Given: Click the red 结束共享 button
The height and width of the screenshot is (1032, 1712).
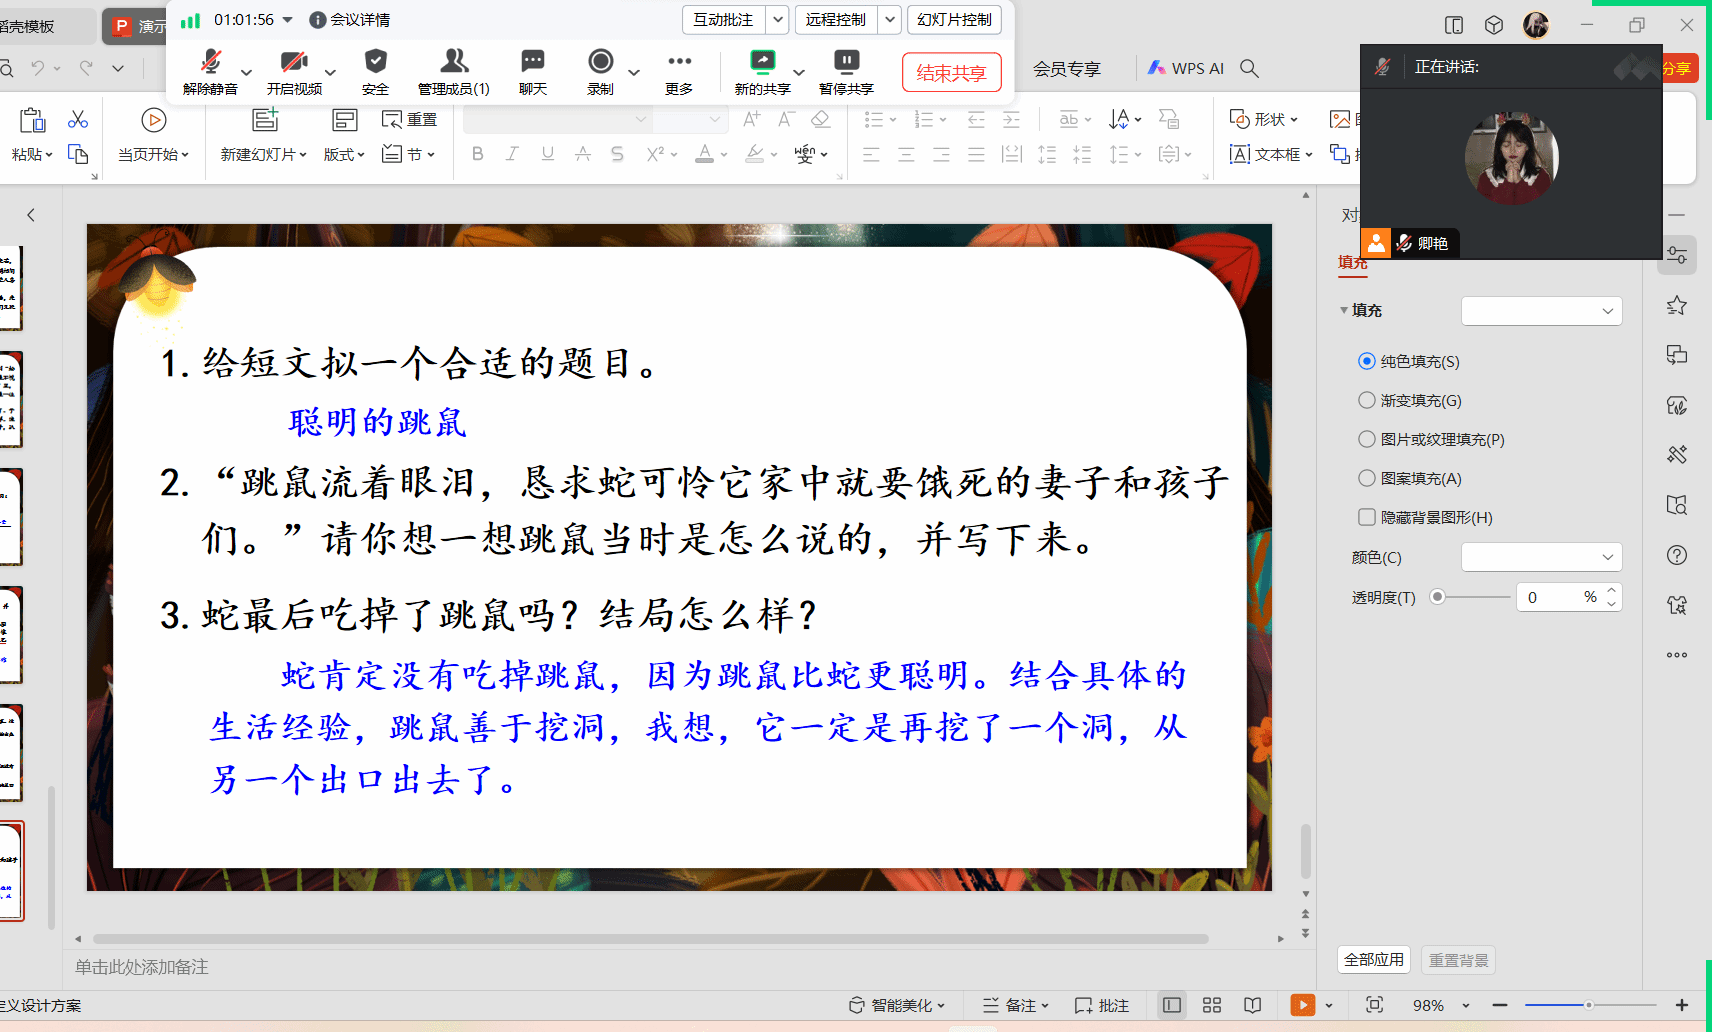Looking at the screenshot, I should pyautogui.click(x=951, y=73).
